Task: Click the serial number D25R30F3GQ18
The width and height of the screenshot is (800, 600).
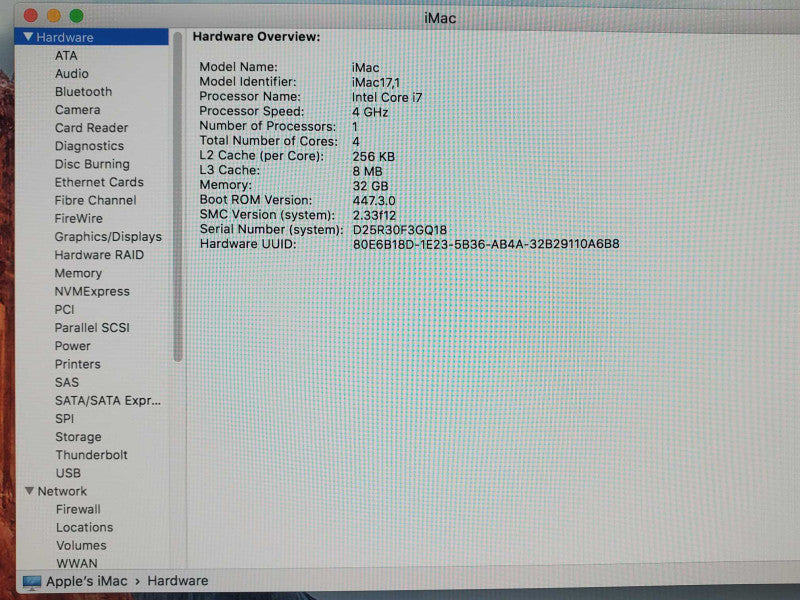Action: 400,230
